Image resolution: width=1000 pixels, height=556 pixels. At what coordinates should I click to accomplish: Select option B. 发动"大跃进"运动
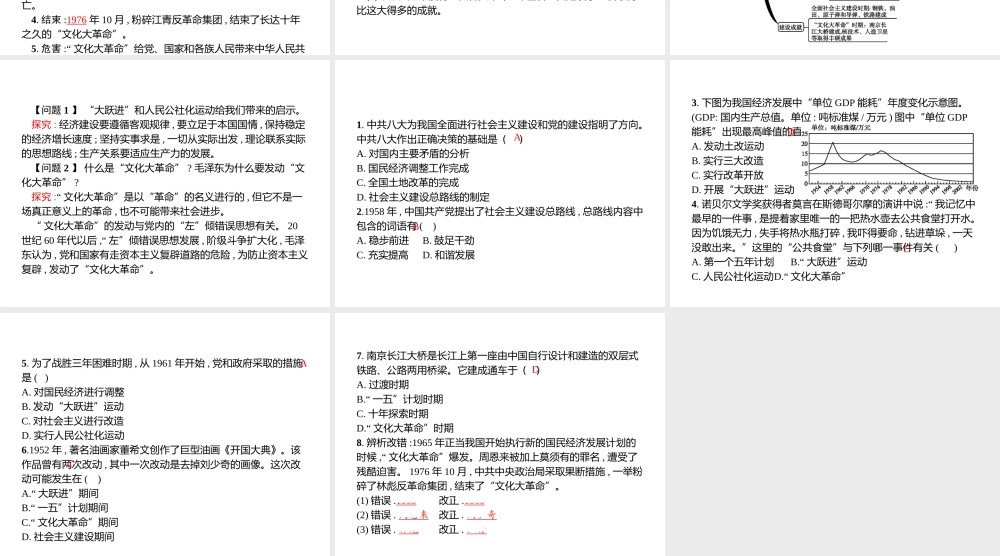[73, 406]
